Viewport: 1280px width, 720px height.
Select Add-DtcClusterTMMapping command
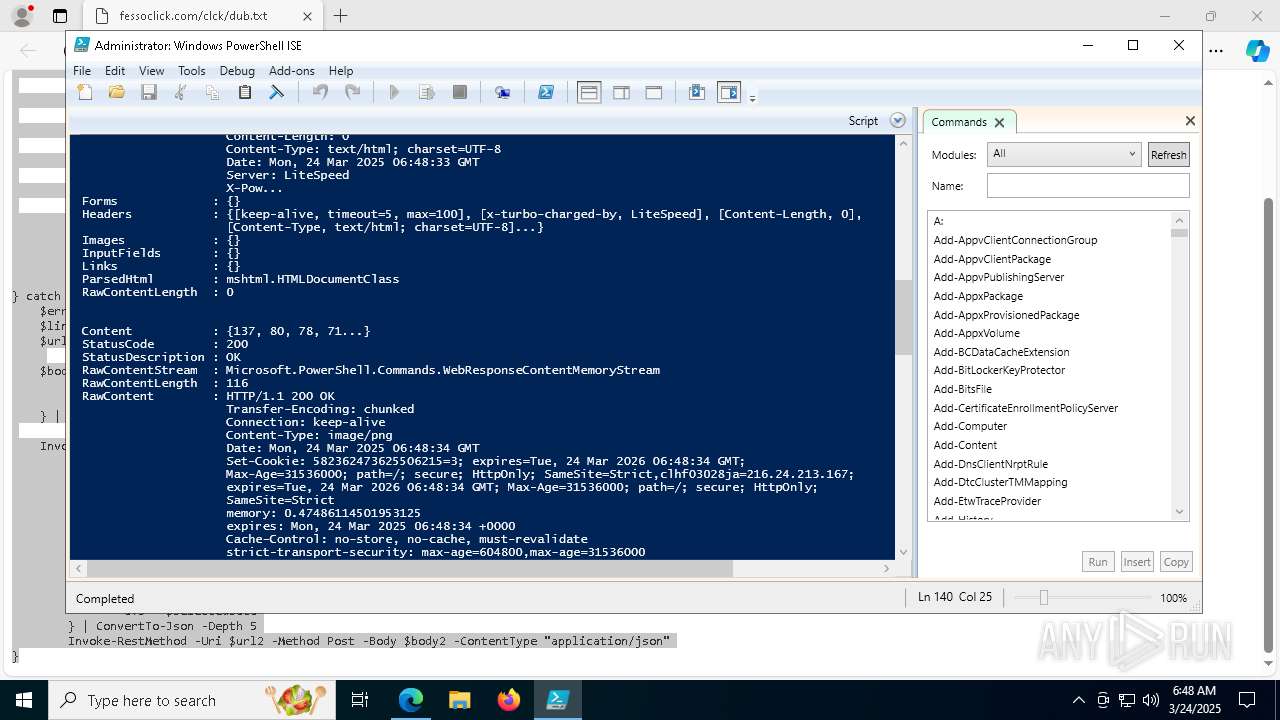(x=1000, y=482)
